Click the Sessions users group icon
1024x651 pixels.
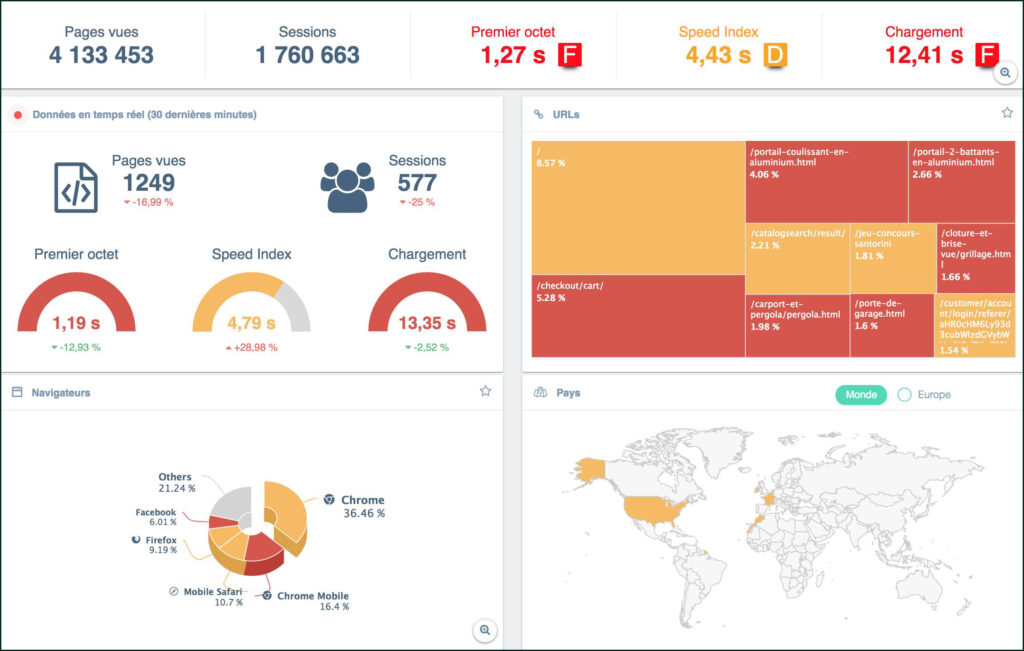(347, 187)
